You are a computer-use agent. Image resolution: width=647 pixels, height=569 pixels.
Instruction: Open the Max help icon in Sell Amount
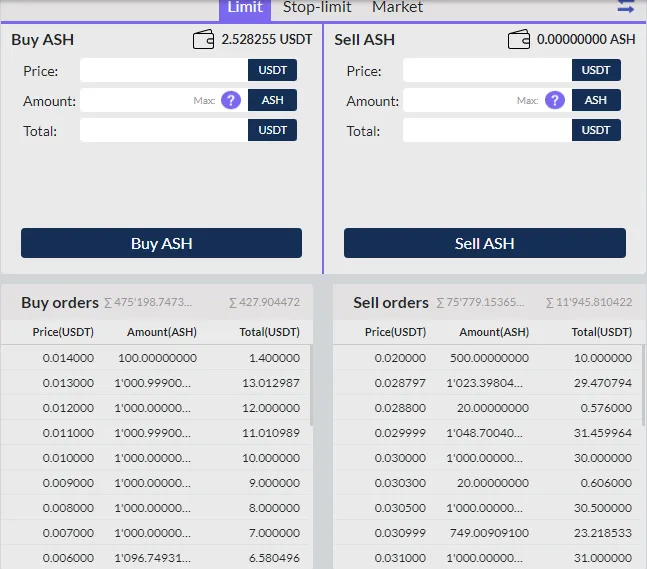tap(555, 100)
